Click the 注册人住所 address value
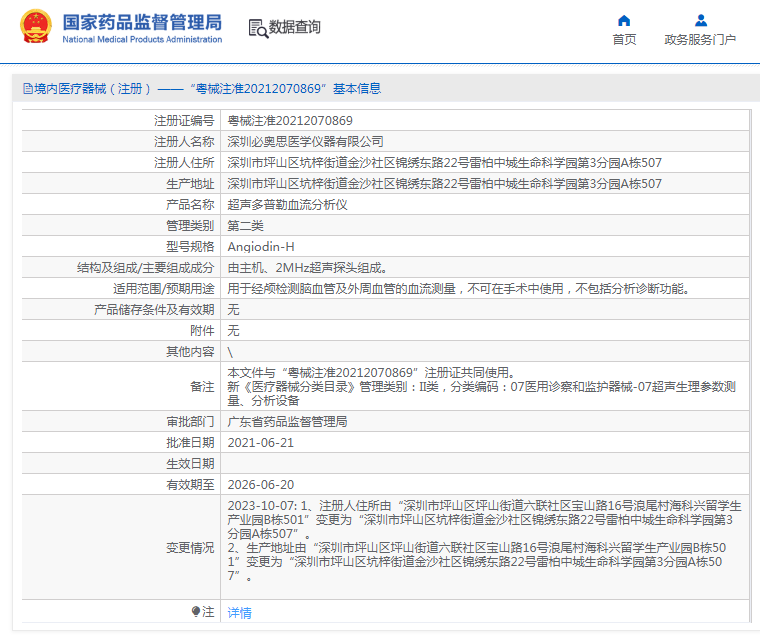760x636 pixels. [x=444, y=163]
